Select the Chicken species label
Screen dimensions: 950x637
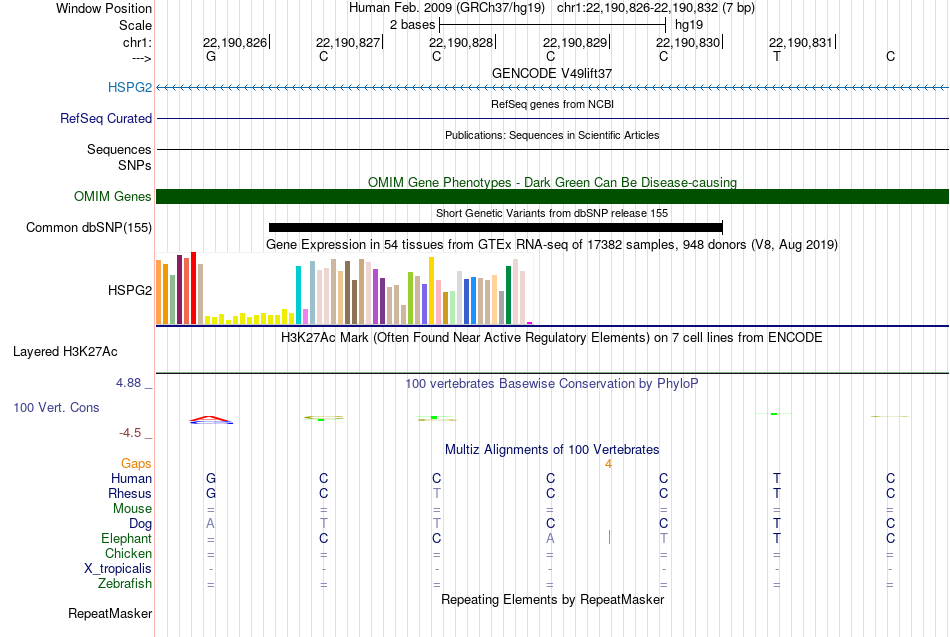point(128,553)
